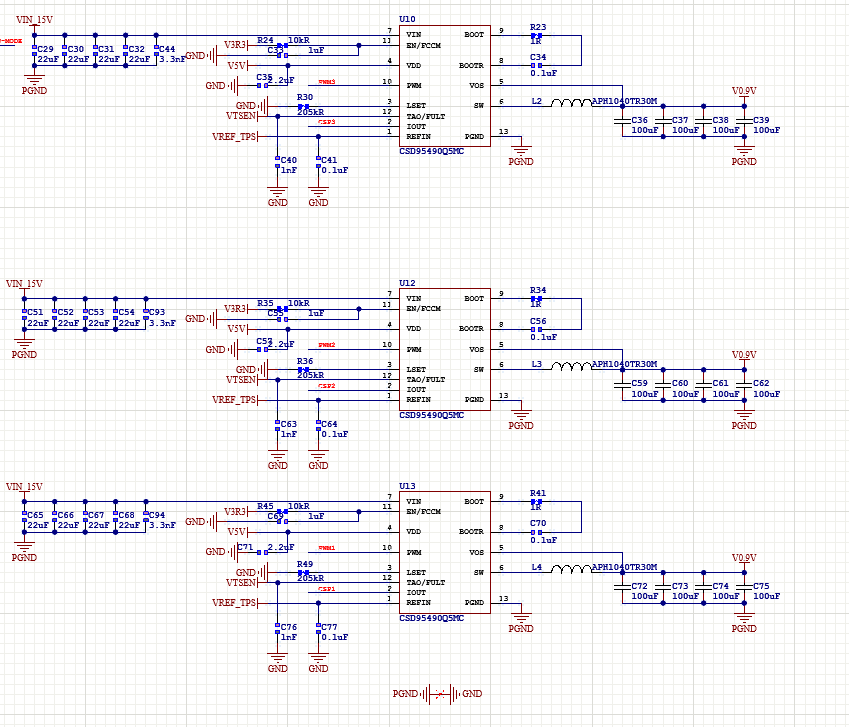849x727 pixels.
Task: Click the R49 designator label
Action: coord(305,565)
